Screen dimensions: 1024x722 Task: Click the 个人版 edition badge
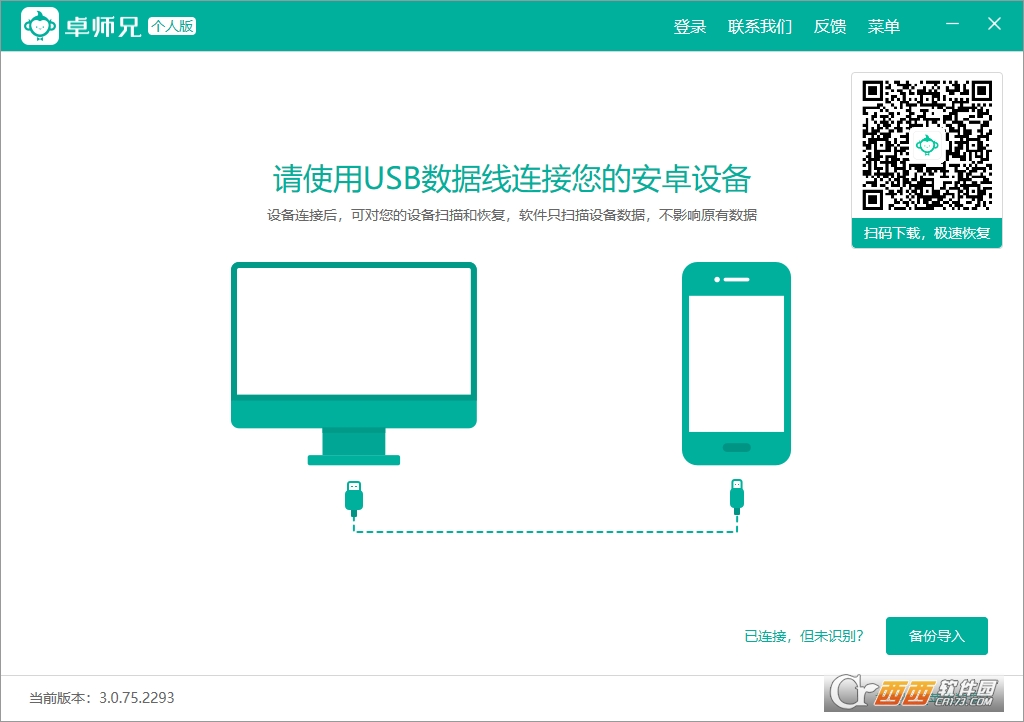pos(172,26)
